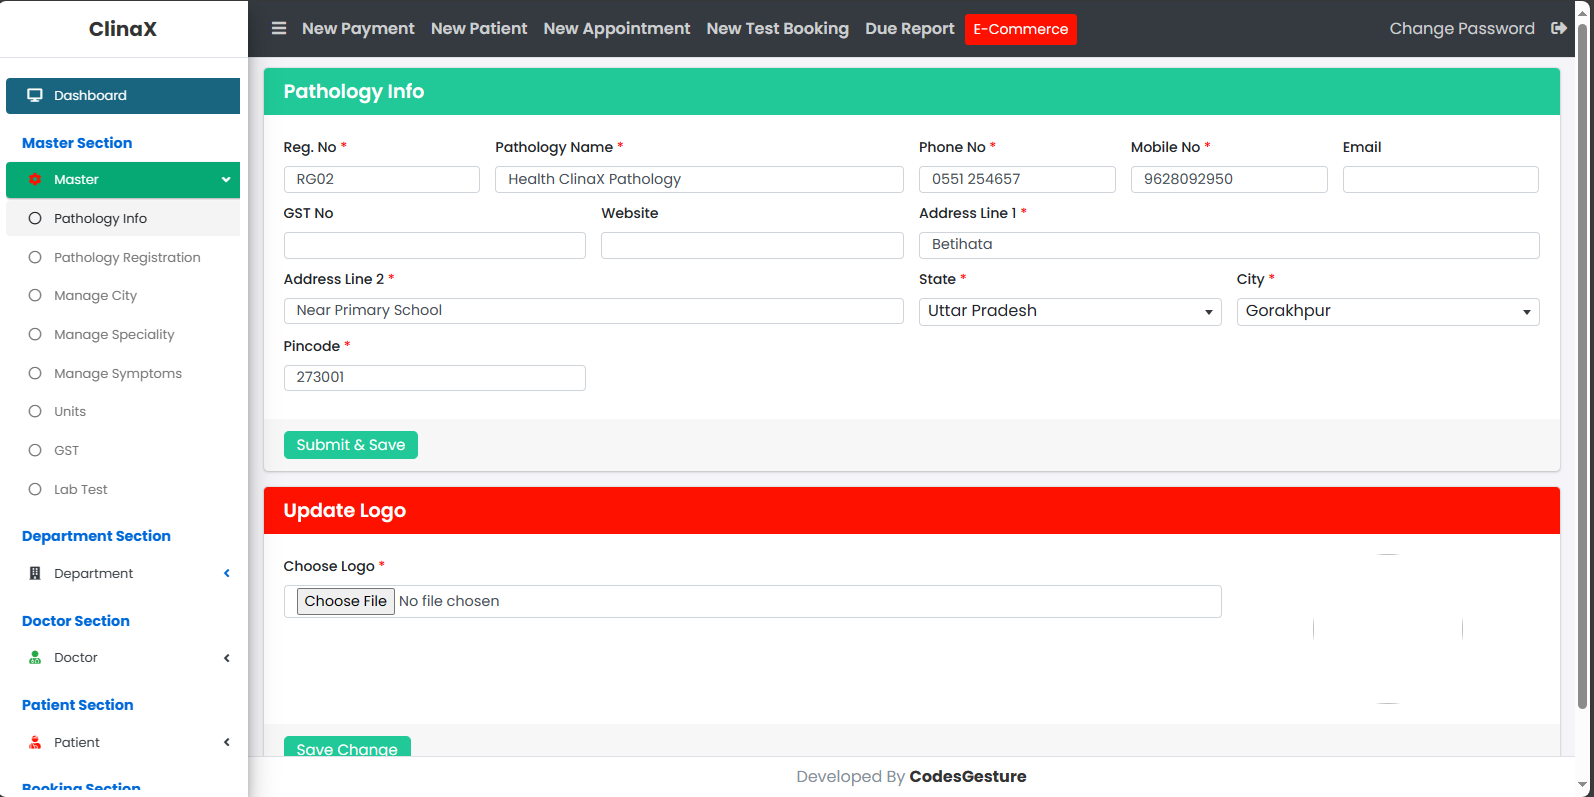Click the Reg. No field with RG02
1594x797 pixels.
click(382, 180)
